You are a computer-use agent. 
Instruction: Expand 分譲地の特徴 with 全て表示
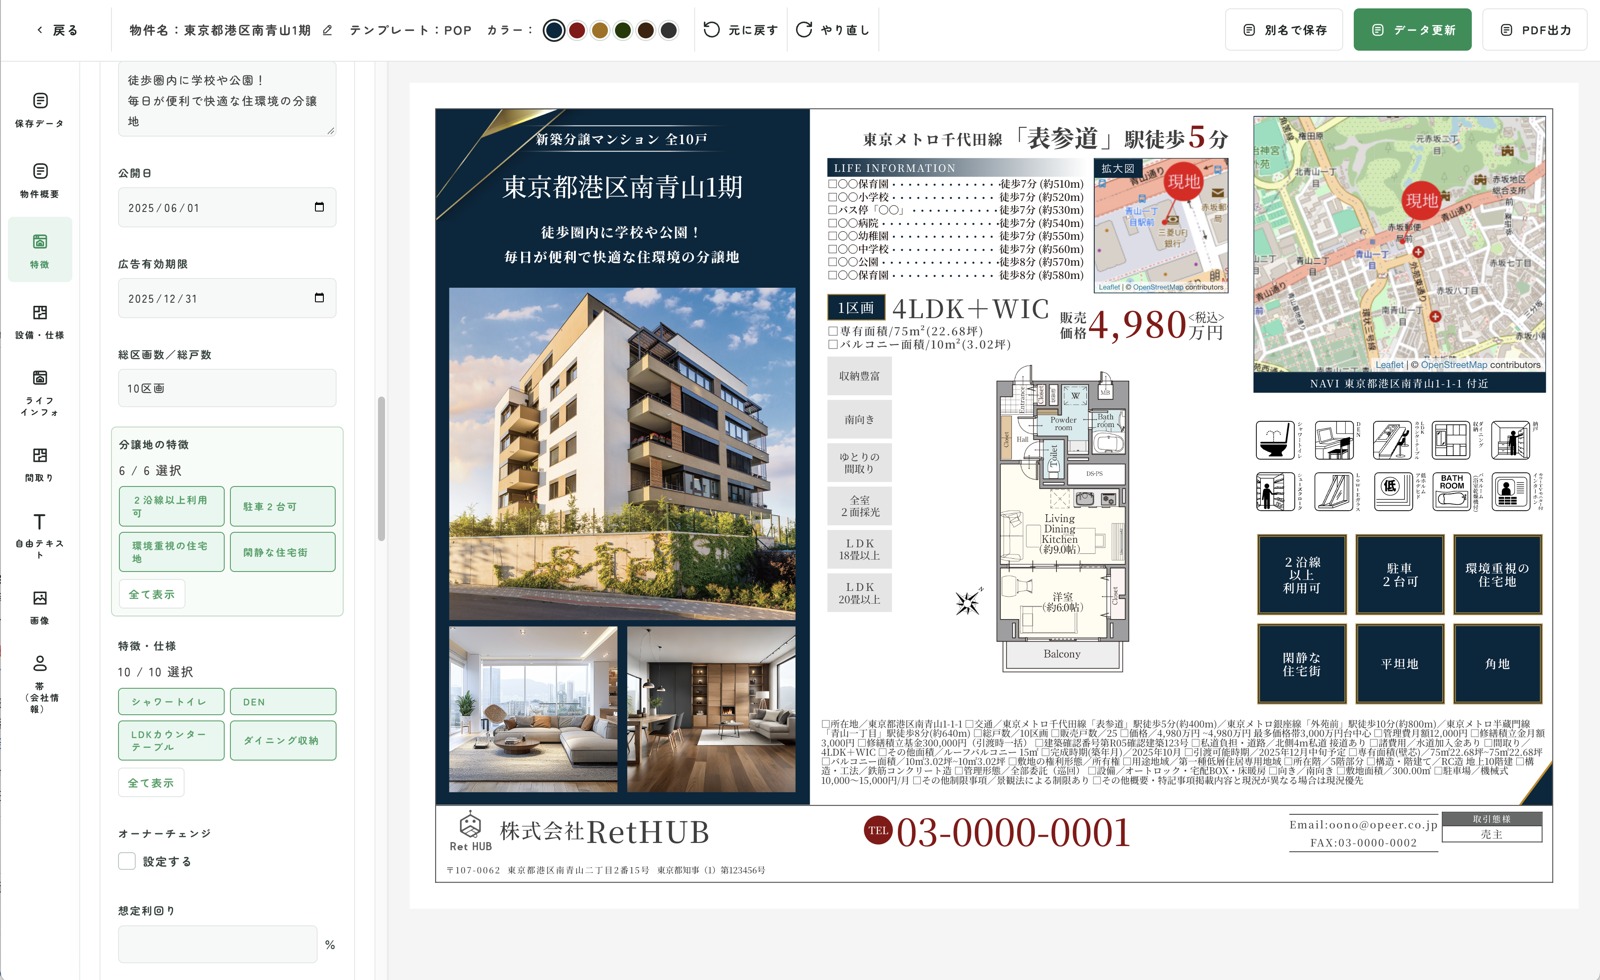pyautogui.click(x=151, y=594)
